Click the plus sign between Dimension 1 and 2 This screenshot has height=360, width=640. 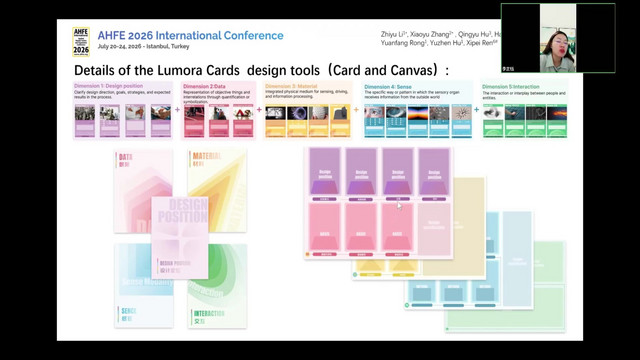(x=177, y=109)
